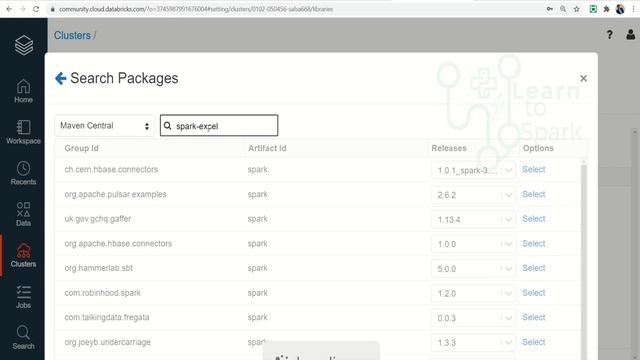Open the user account icon
The width and height of the screenshot is (640, 360).
(x=631, y=35)
